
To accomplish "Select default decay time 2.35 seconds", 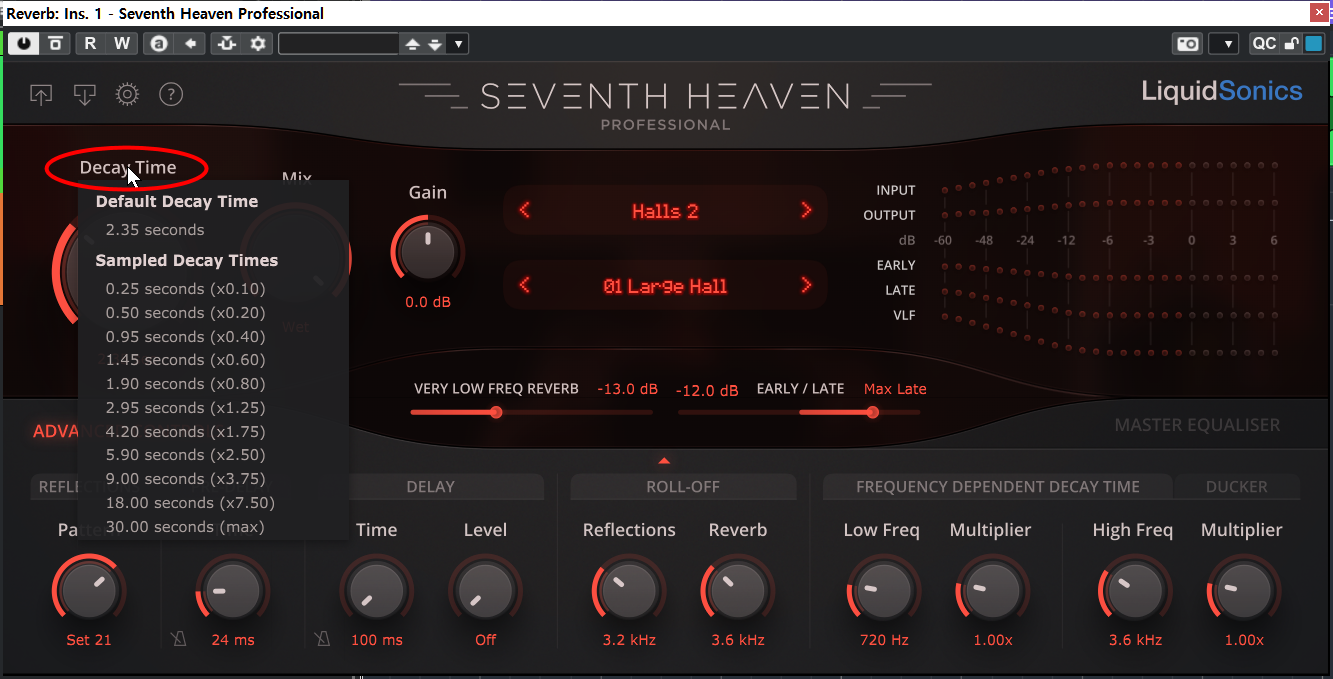I will coord(155,230).
